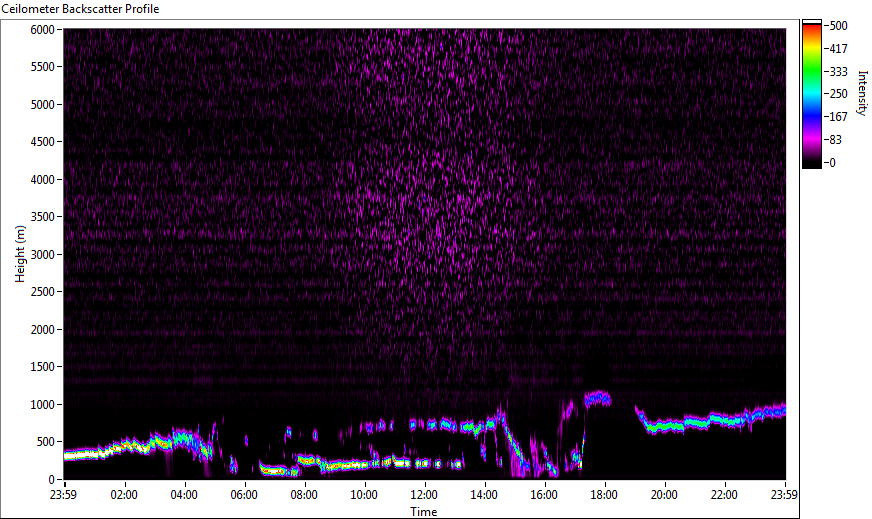Viewport: 872px width, 519px height.
Task: Click the 04:00 time axis tick label
Action: coord(184,495)
